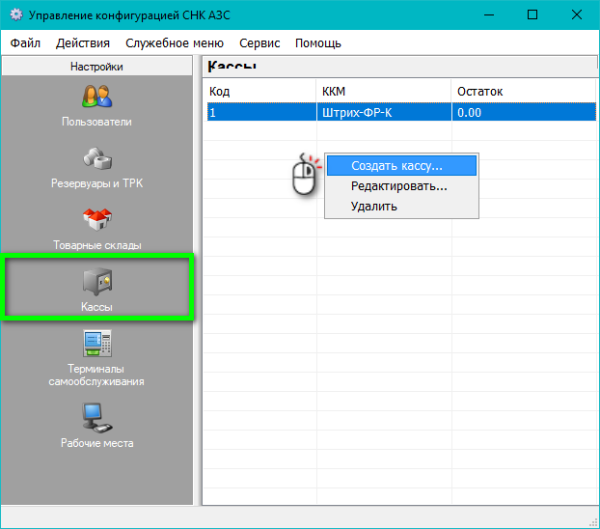The width and height of the screenshot is (600, 529).
Task: Click the Настройки panel header
Action: coord(97,67)
